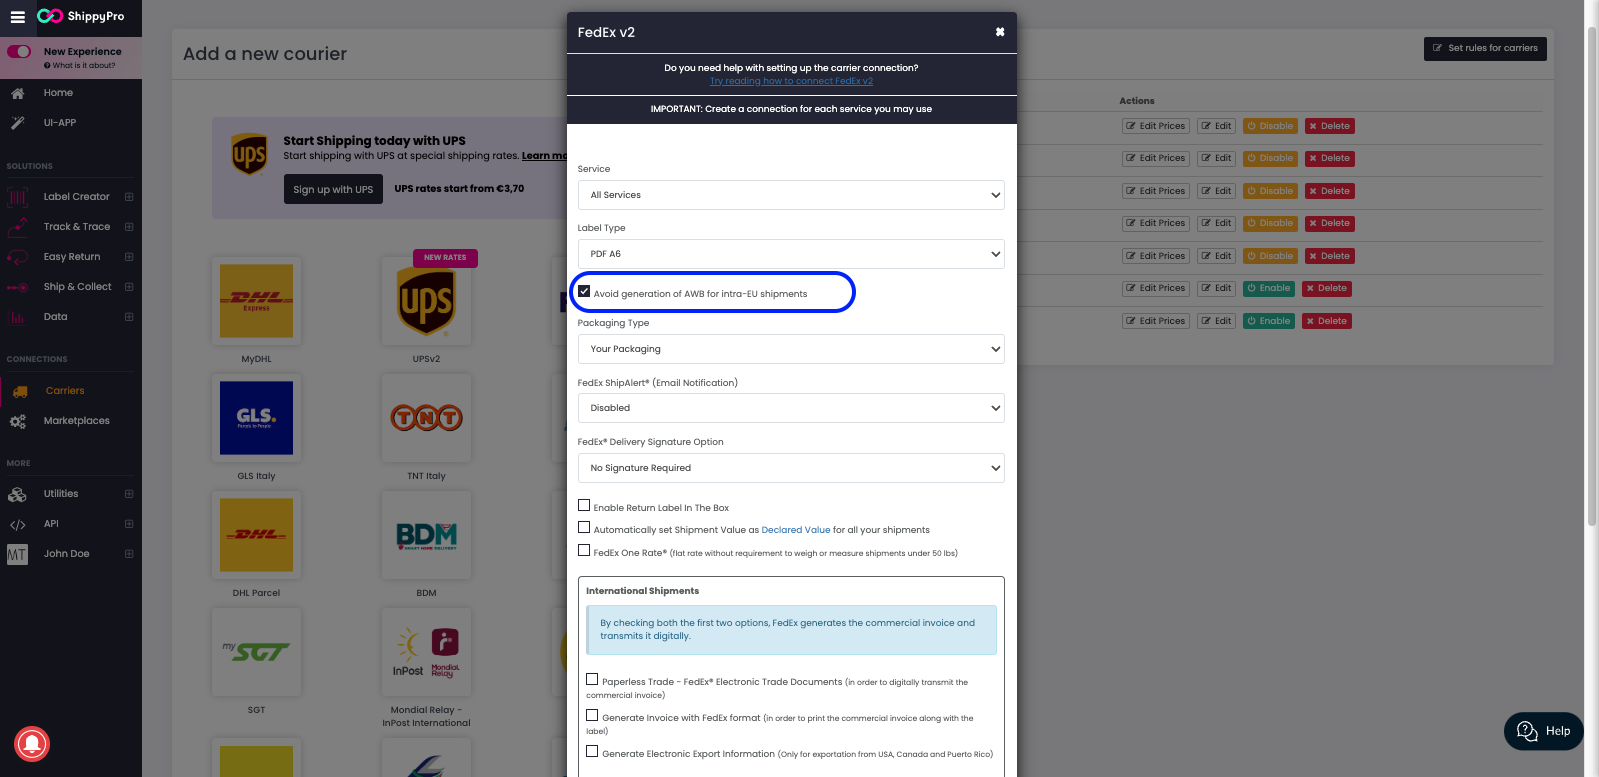Expand the Easy Return submenu

(x=129, y=257)
